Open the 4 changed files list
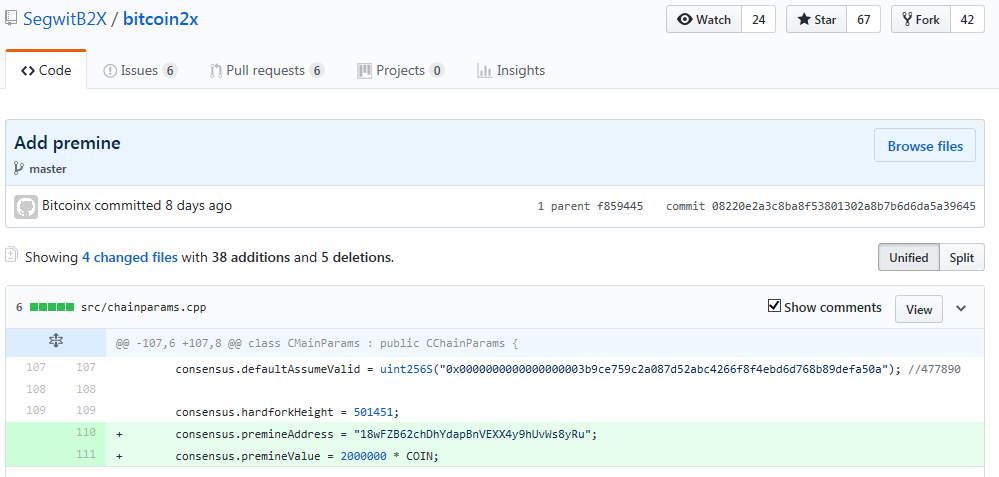The image size is (999, 477). point(130,258)
